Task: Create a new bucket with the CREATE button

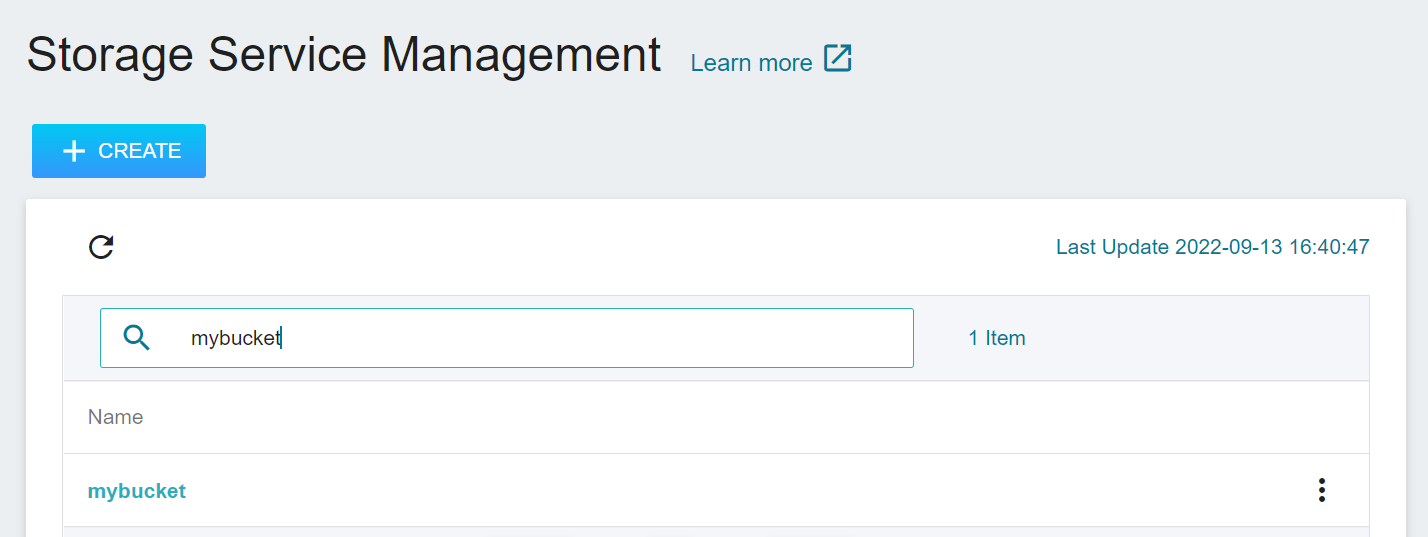Action: pos(119,151)
